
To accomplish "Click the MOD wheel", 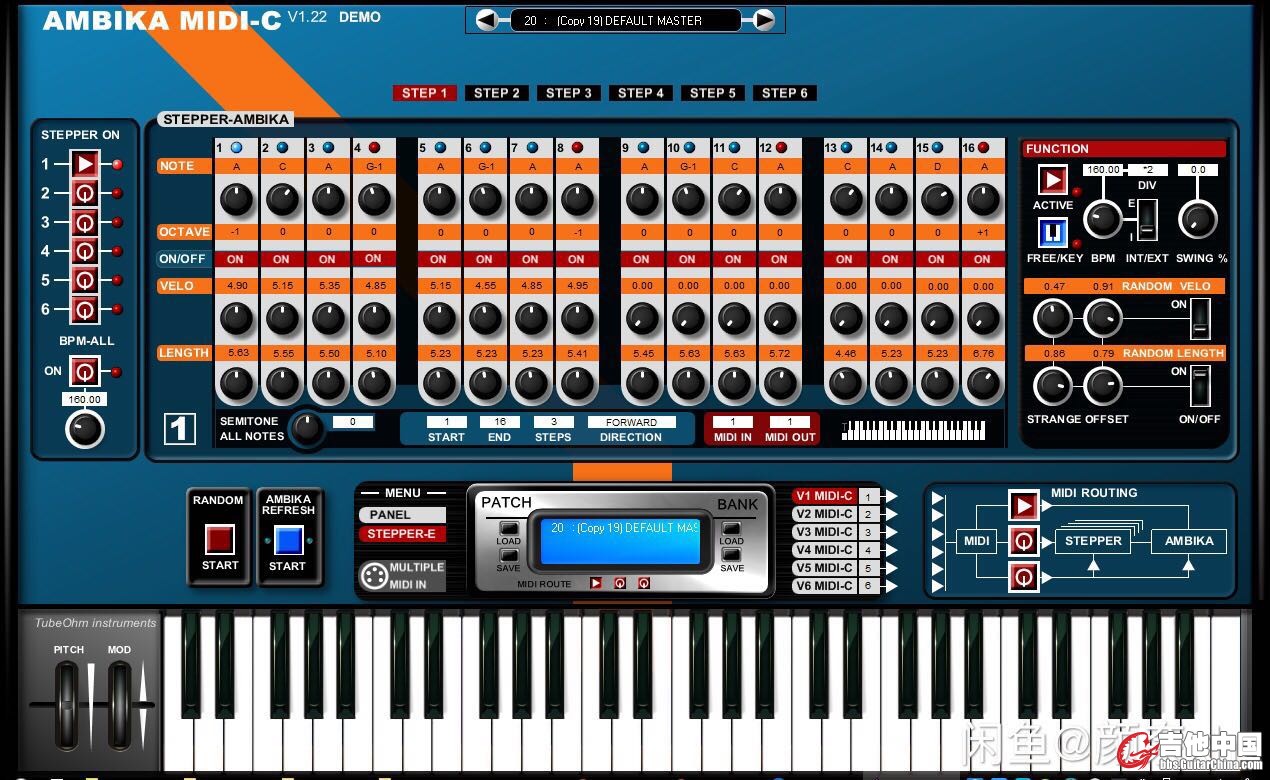I will [120, 704].
